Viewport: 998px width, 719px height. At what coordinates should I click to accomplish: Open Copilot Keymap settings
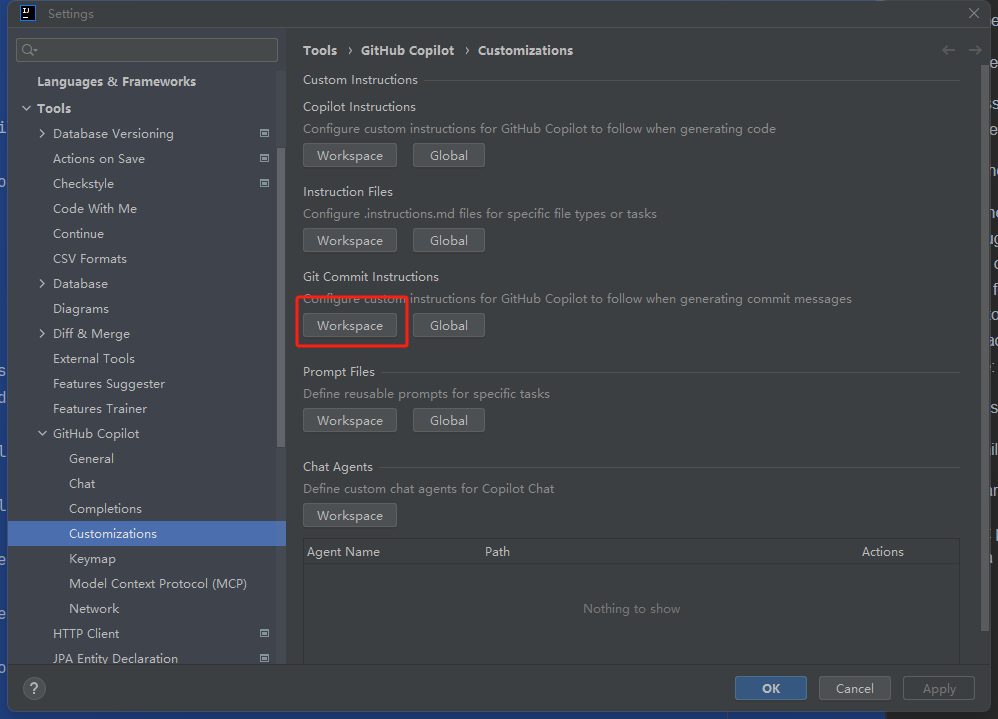(92, 559)
